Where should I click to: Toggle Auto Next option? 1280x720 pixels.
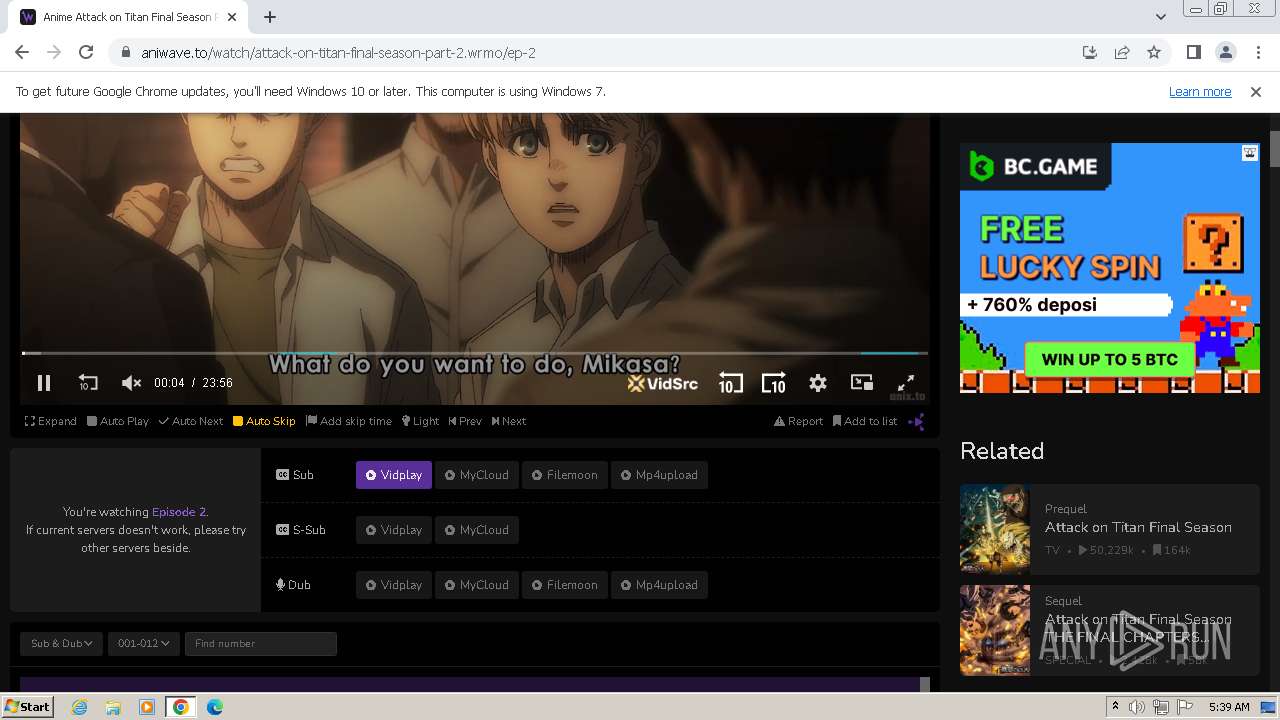191,421
